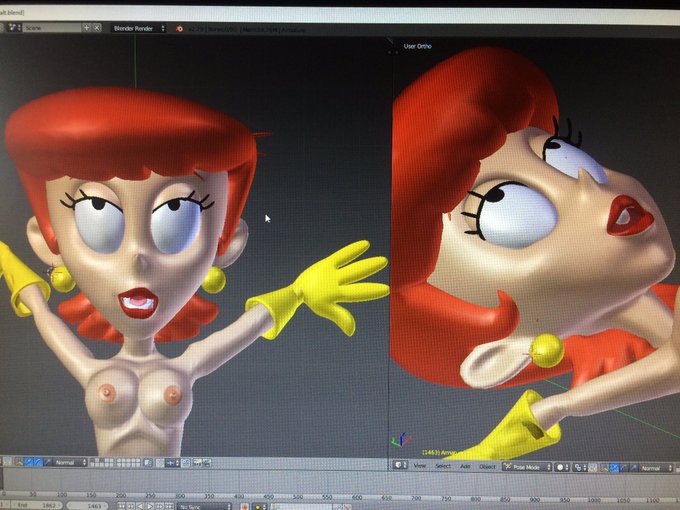The width and height of the screenshot is (680, 510).
Task: Click the active keying set field
Action: pyautogui.click(x=301, y=507)
